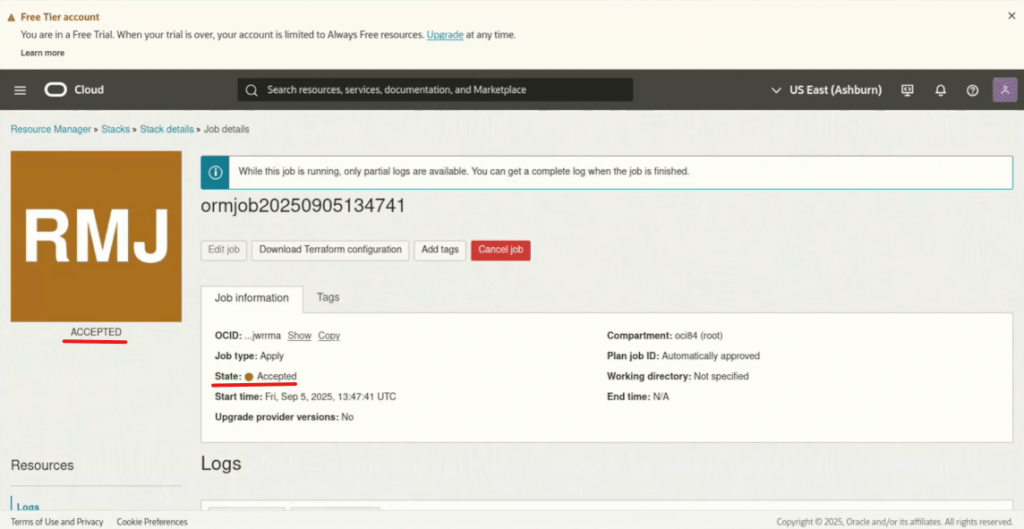Click the Logs section heading
The width and height of the screenshot is (1024, 529).
tap(221, 464)
